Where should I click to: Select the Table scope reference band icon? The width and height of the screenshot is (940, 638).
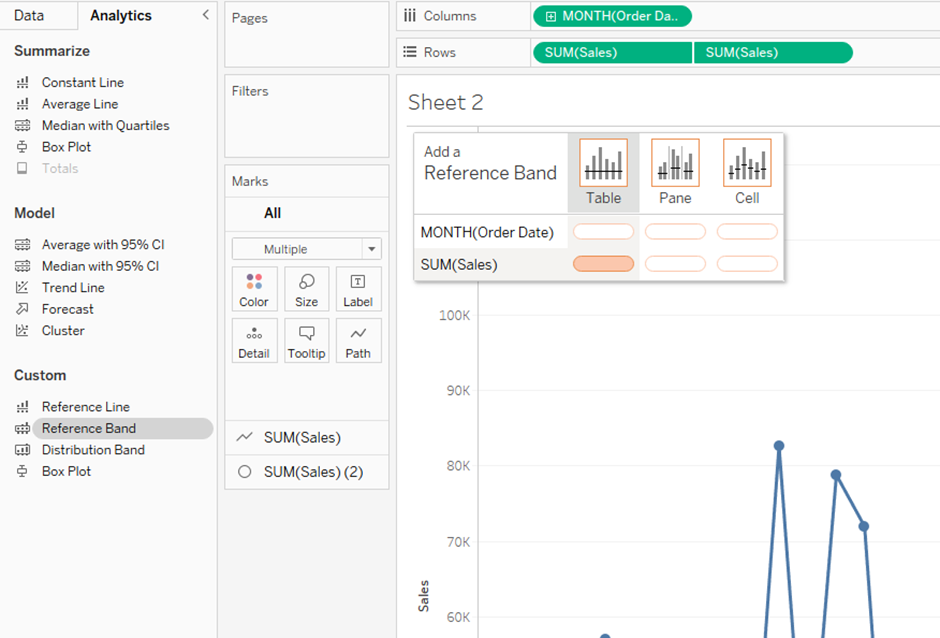pos(603,163)
